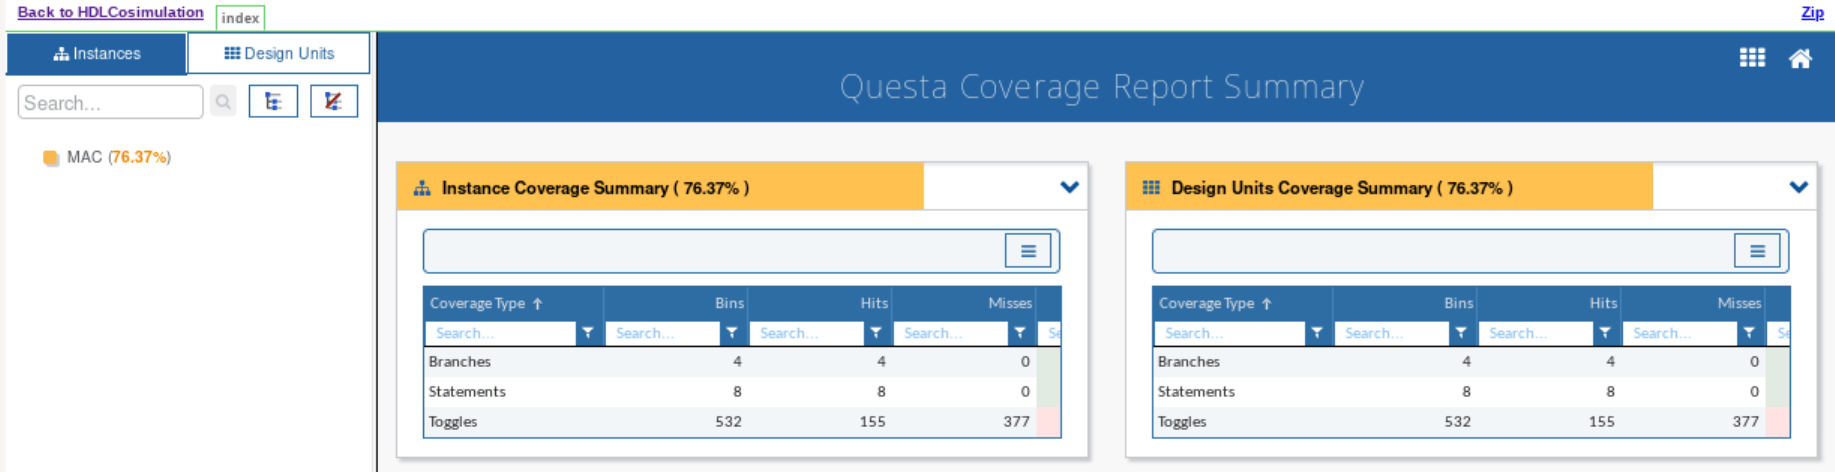Open Instance Misses filter funnel
This screenshot has height=472, width=1835.
pos(1020,333)
